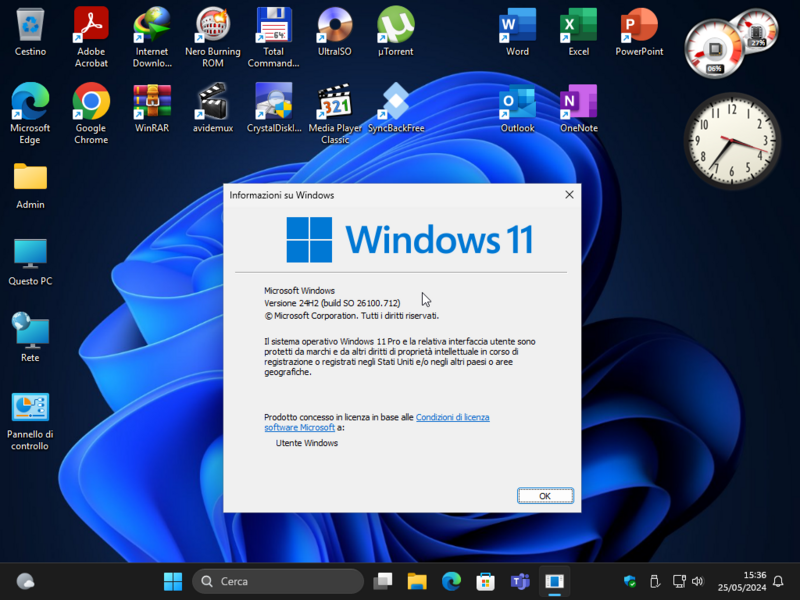Screen dimensions: 800x600
Task: Click the OK button in the dialog
Action: point(545,496)
